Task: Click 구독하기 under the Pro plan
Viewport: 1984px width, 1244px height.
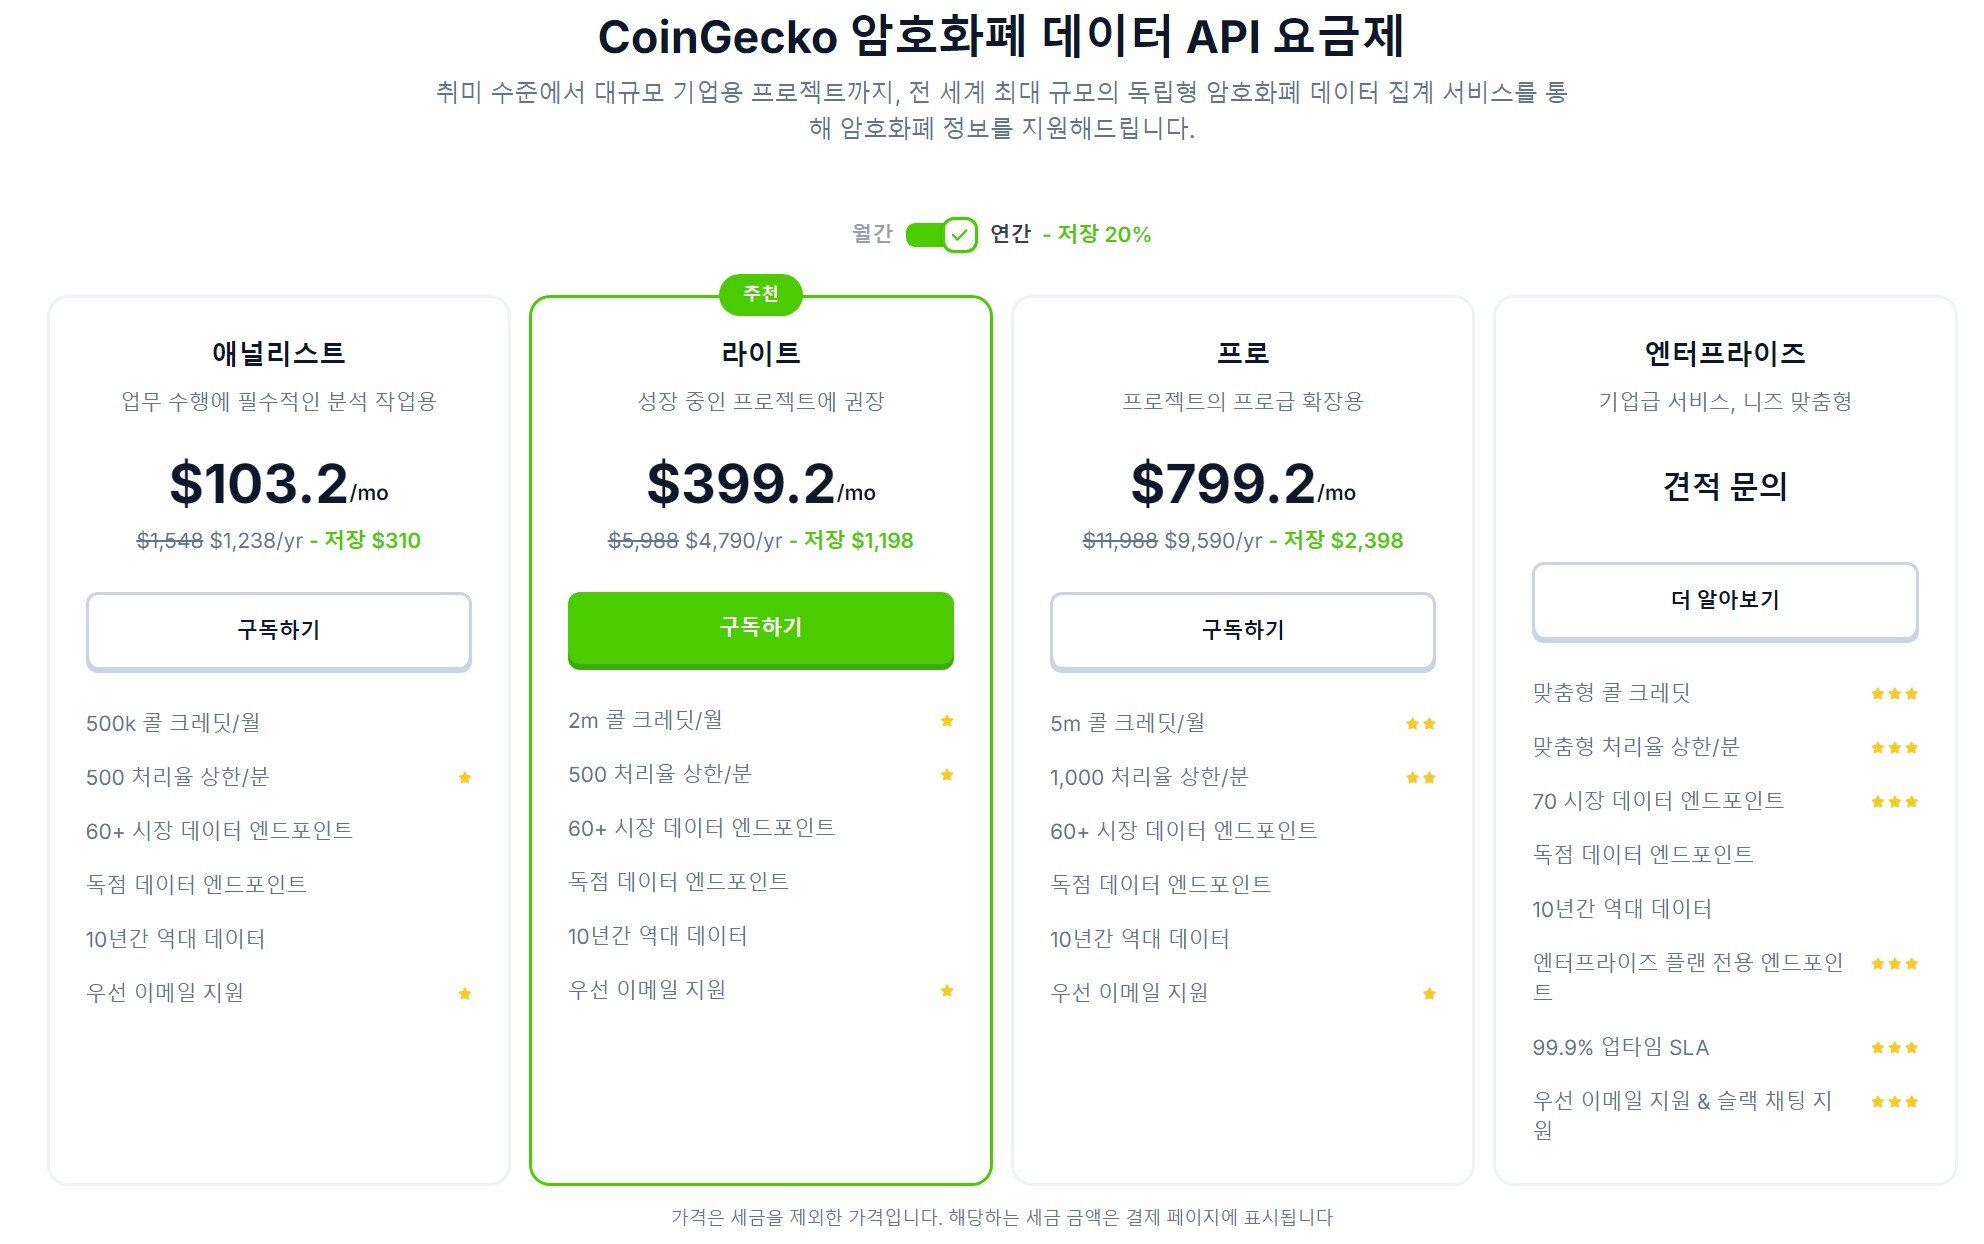Action: click(x=1242, y=631)
